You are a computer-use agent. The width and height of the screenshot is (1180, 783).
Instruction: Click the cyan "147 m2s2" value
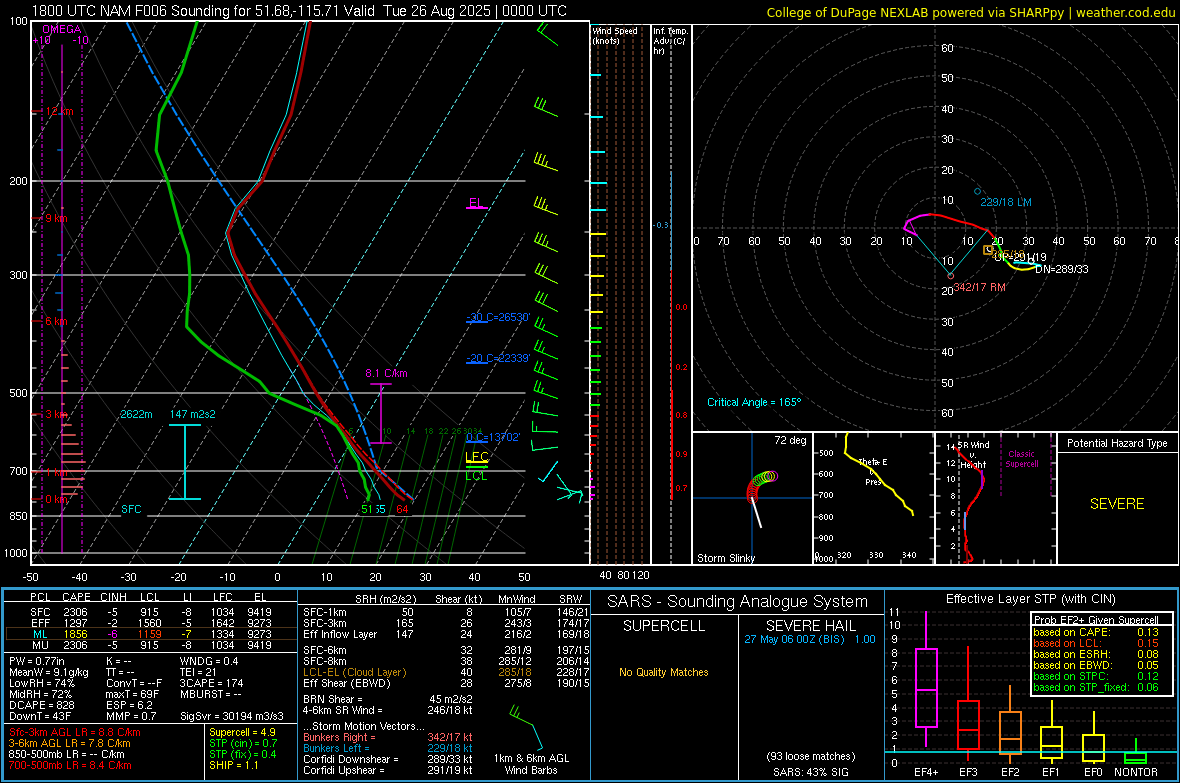coord(193,414)
